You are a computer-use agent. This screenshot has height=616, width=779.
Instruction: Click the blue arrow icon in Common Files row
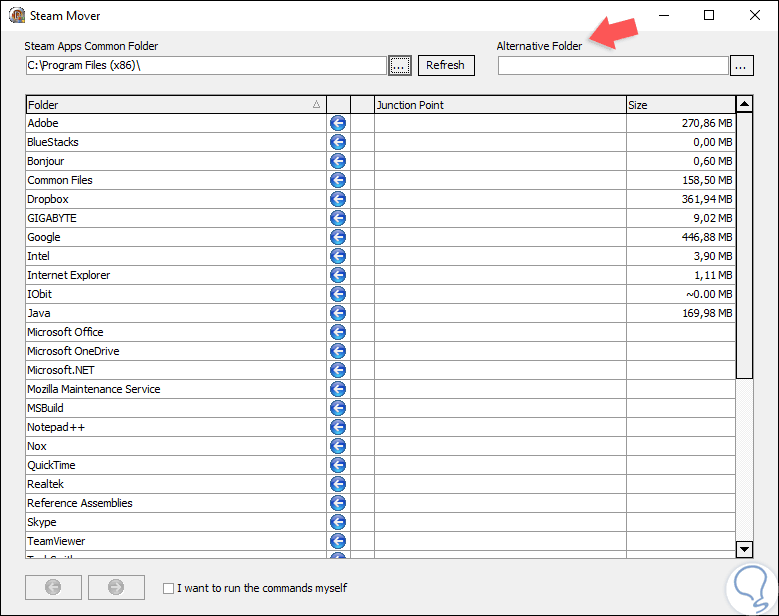338,180
